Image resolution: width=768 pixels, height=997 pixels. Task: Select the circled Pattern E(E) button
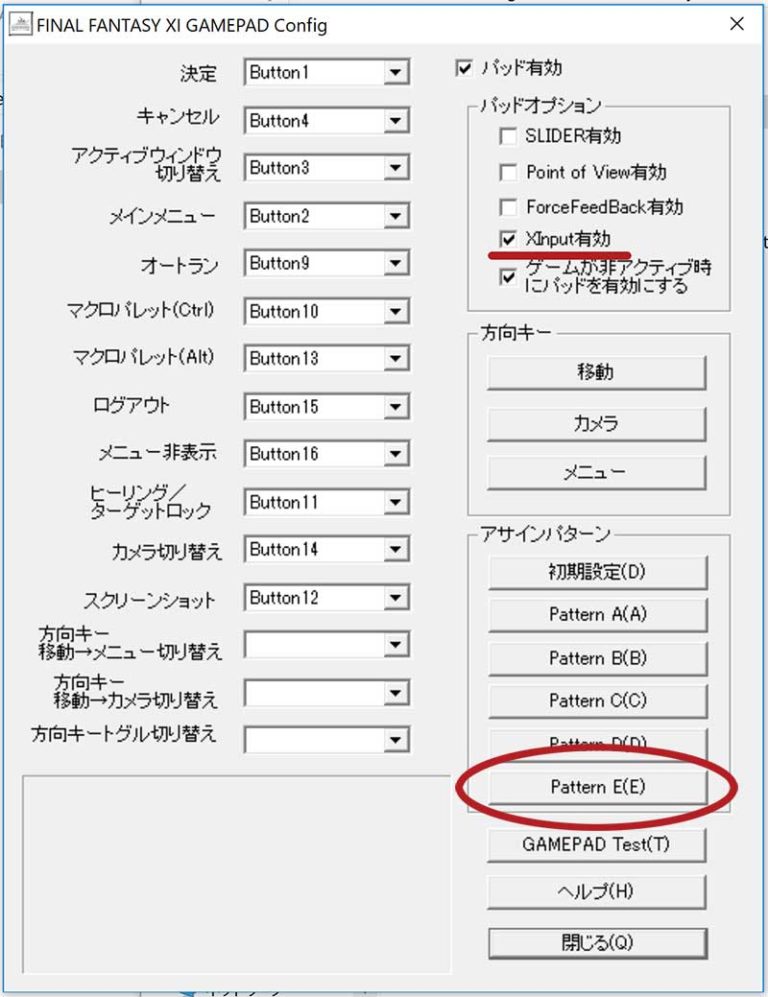(597, 786)
